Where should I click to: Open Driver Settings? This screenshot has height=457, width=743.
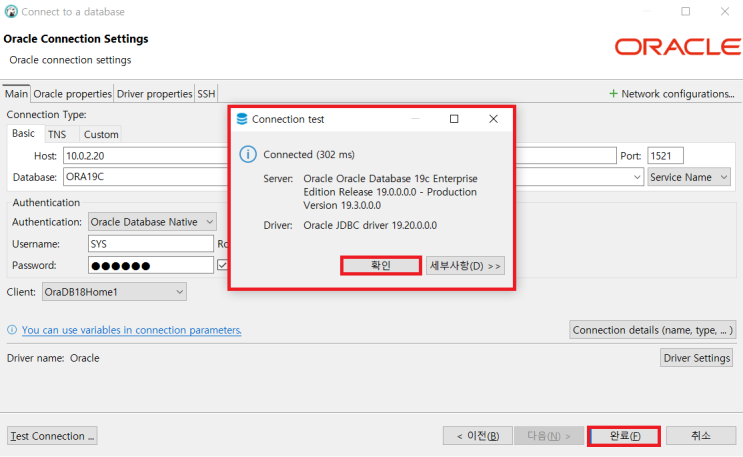(x=696, y=358)
